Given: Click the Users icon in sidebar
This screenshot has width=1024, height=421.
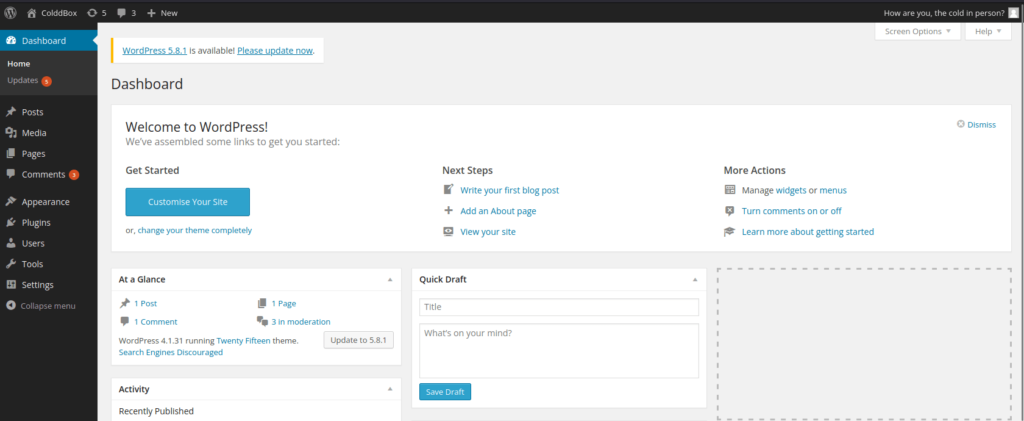Looking at the screenshot, I should (10, 243).
